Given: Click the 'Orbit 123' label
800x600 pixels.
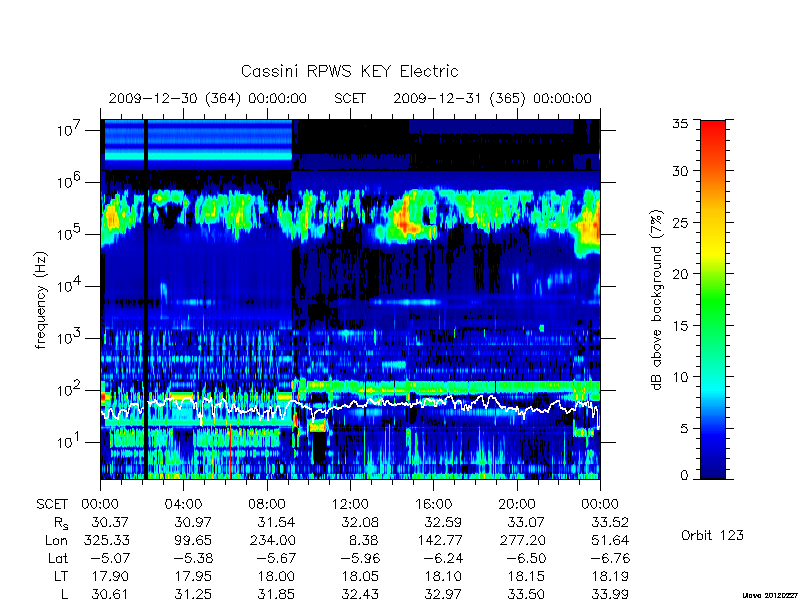Looking at the screenshot, I should 712,535.
